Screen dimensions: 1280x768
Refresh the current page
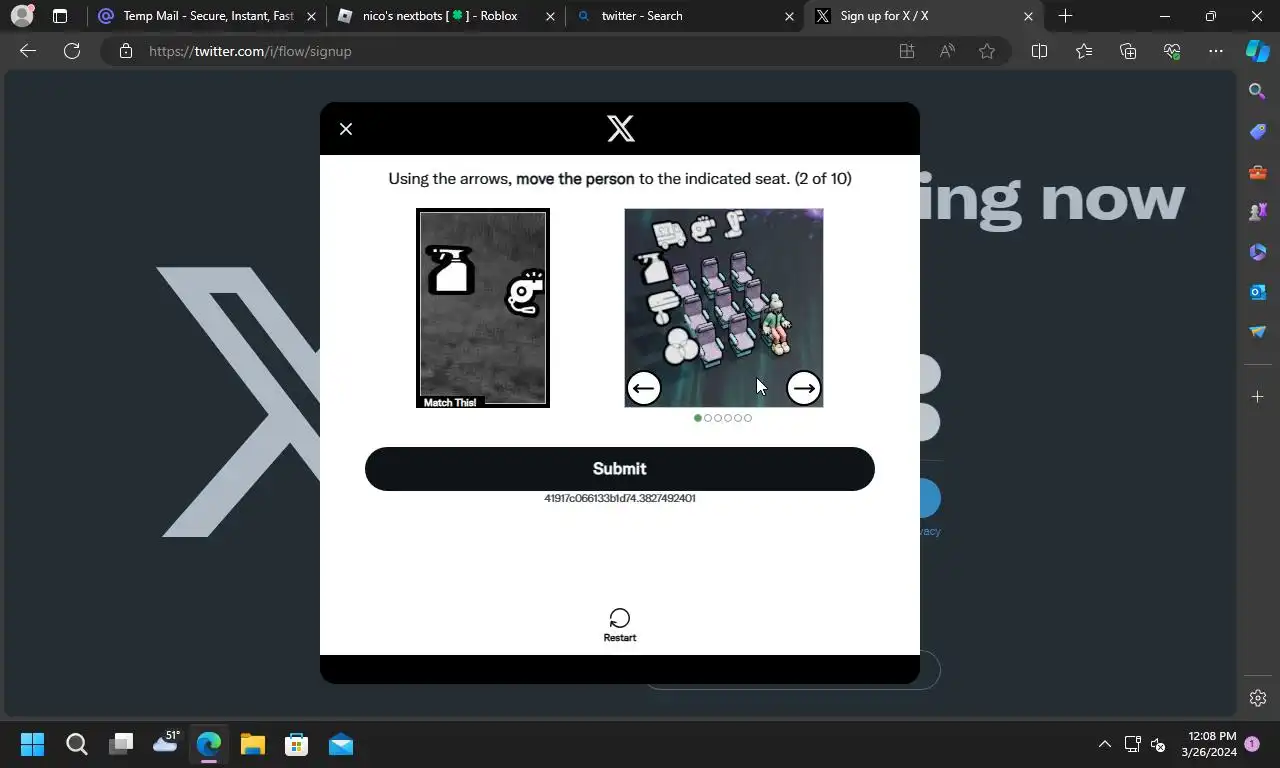[x=72, y=51]
